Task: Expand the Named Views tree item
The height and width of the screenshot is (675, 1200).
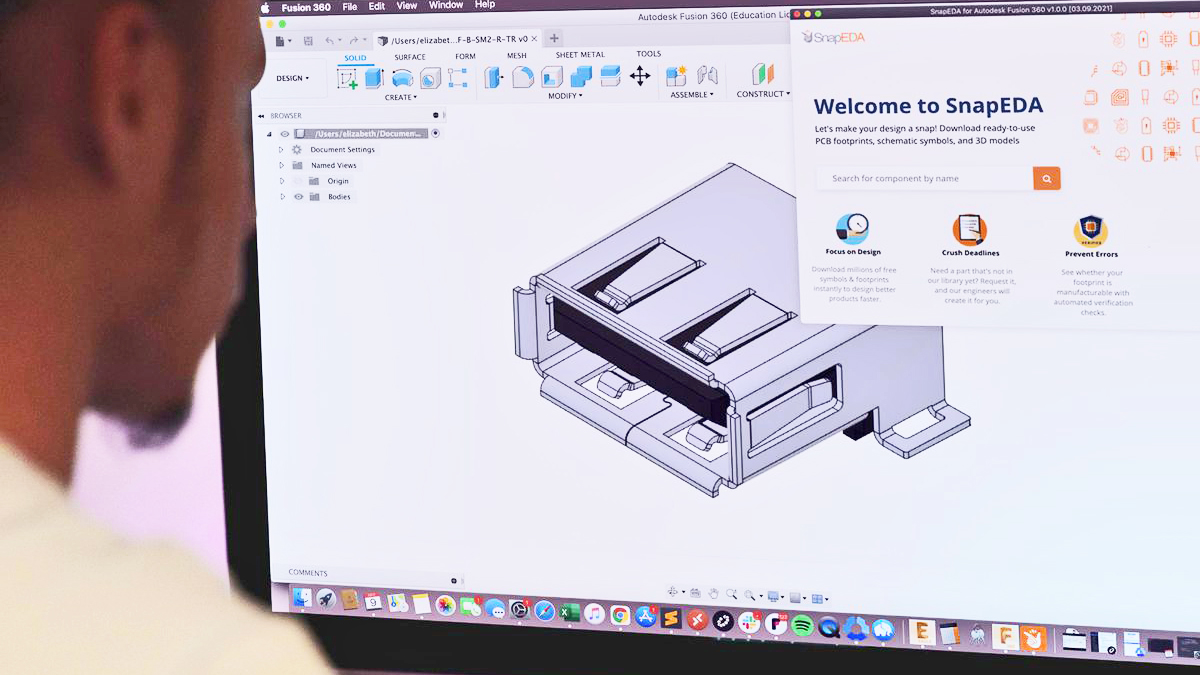Action: coord(282,166)
